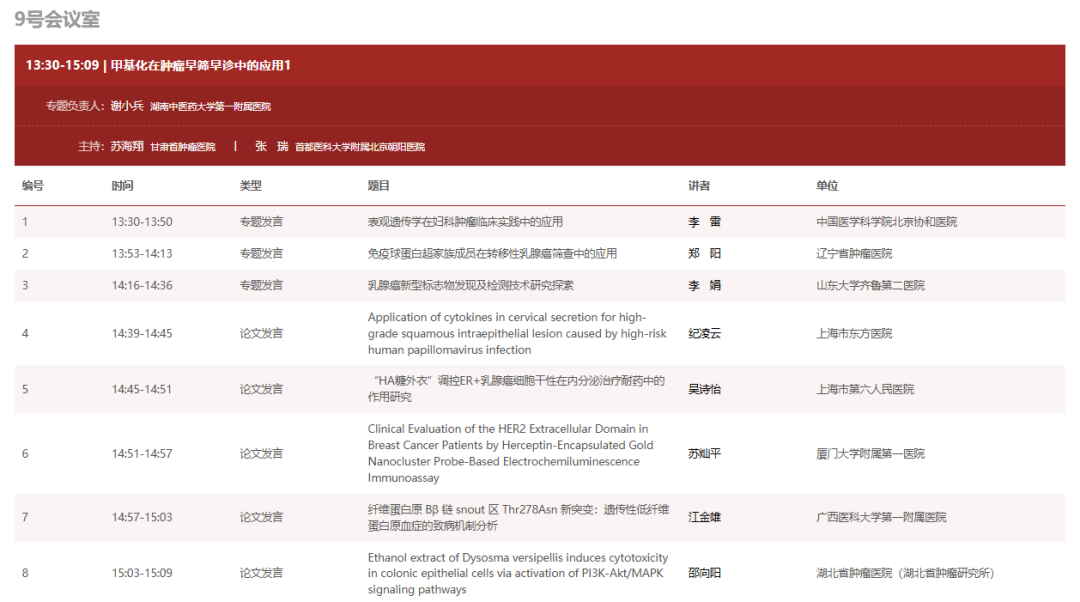Click 厦门大学附属第一医院 cell
Viewport: 1080px width, 602px height.
pyautogui.click(x=871, y=453)
